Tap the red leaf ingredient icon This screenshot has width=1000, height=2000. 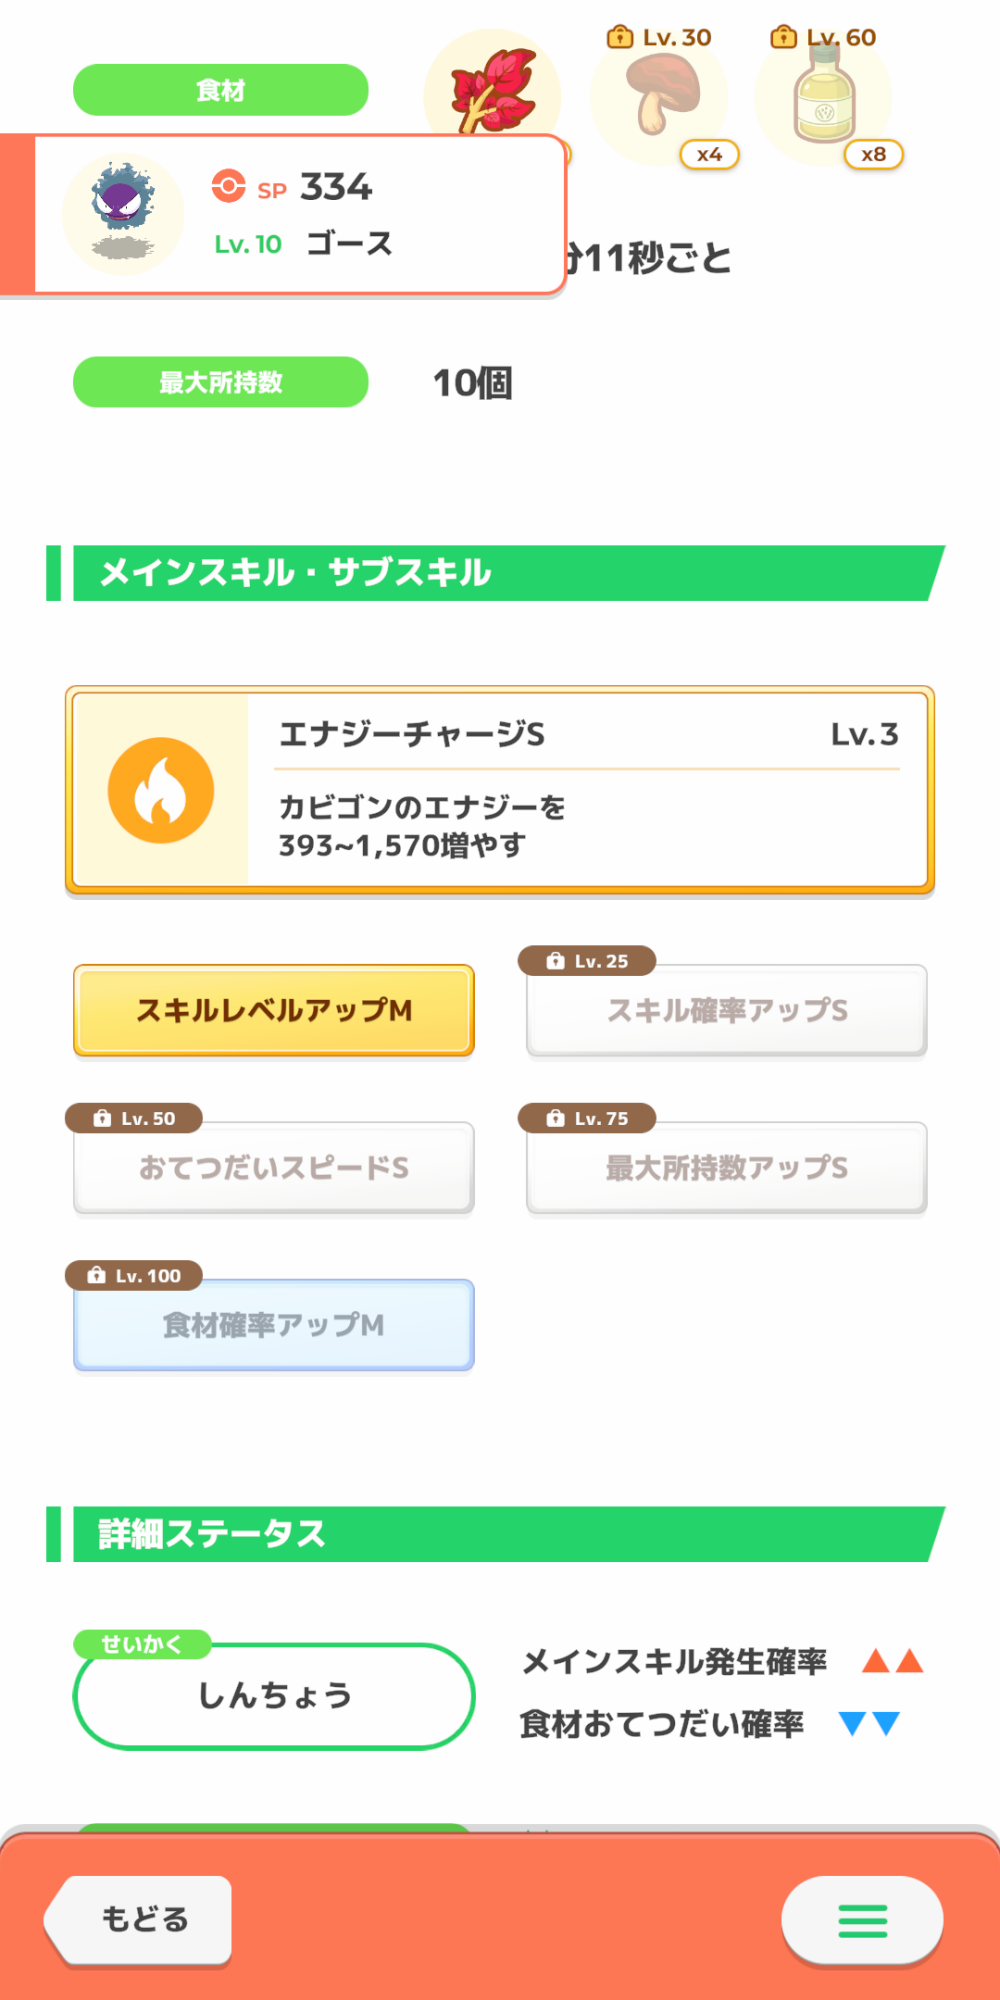pos(492,90)
